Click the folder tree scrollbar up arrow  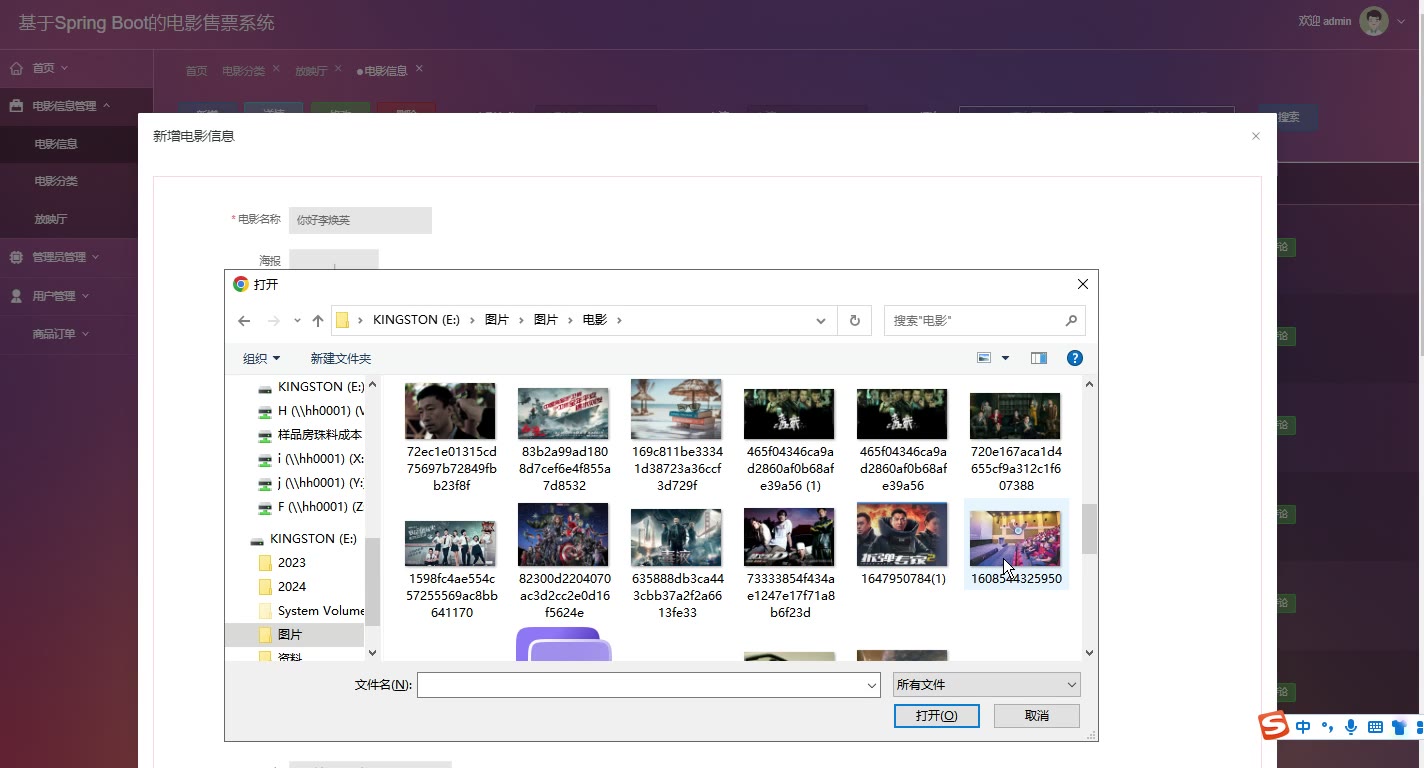[x=373, y=385]
